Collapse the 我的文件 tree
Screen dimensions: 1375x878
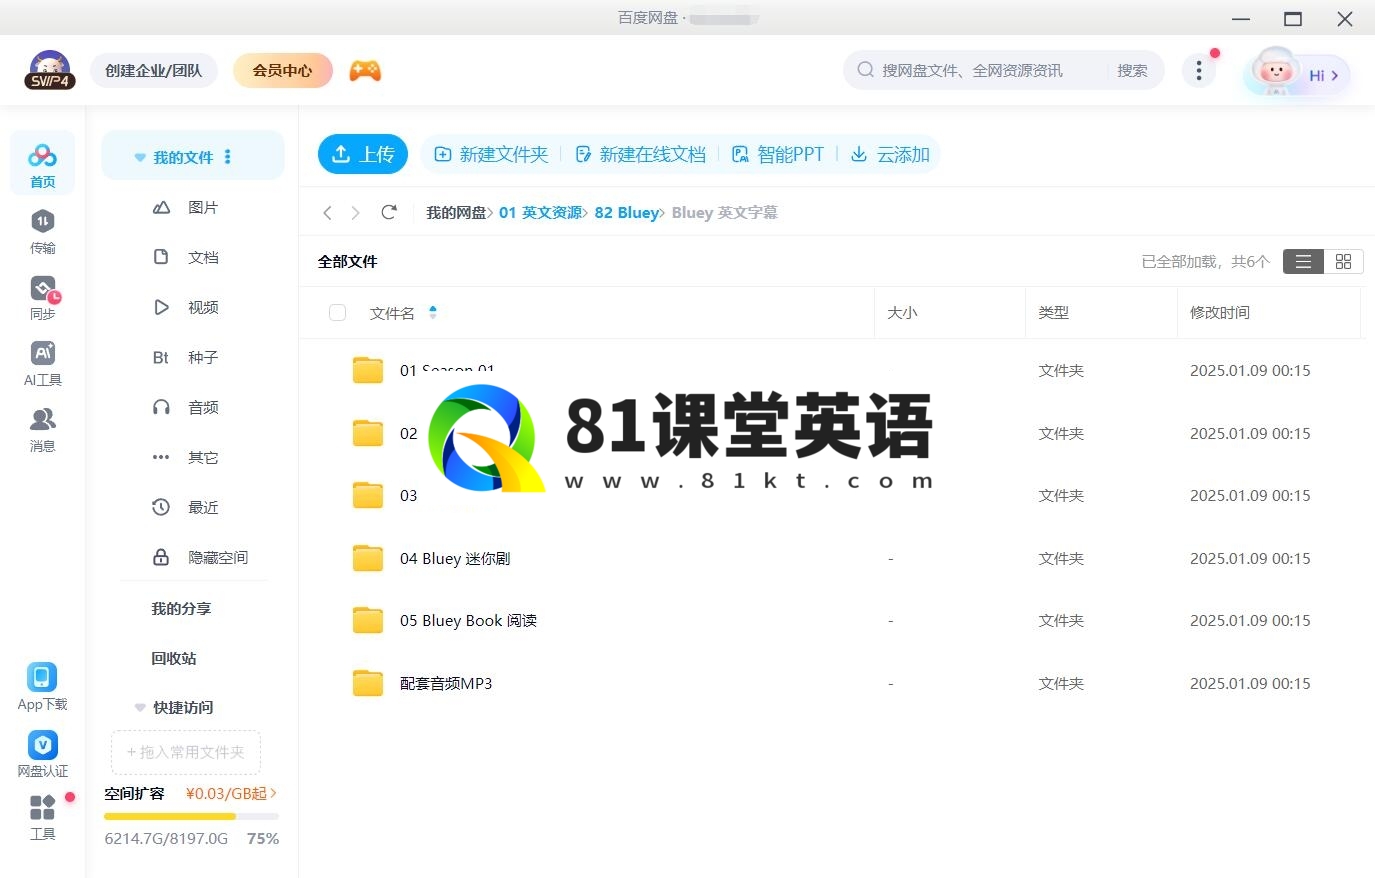click(140, 158)
